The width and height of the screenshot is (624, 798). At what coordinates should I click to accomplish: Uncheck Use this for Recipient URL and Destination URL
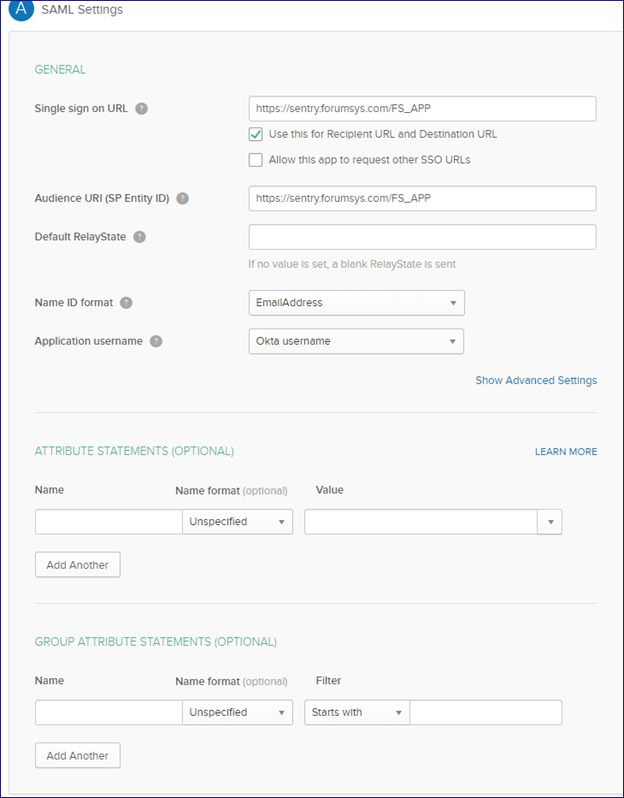point(256,134)
